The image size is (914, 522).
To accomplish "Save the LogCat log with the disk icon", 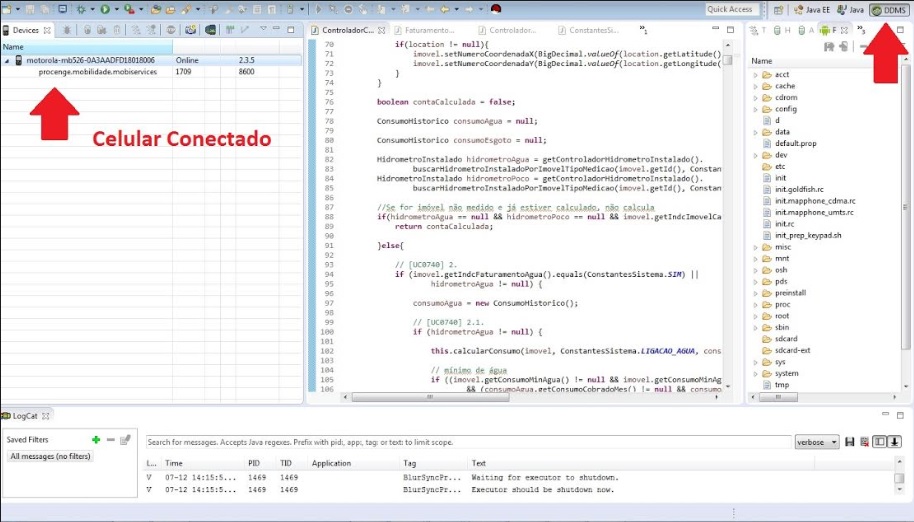I will (x=849, y=442).
